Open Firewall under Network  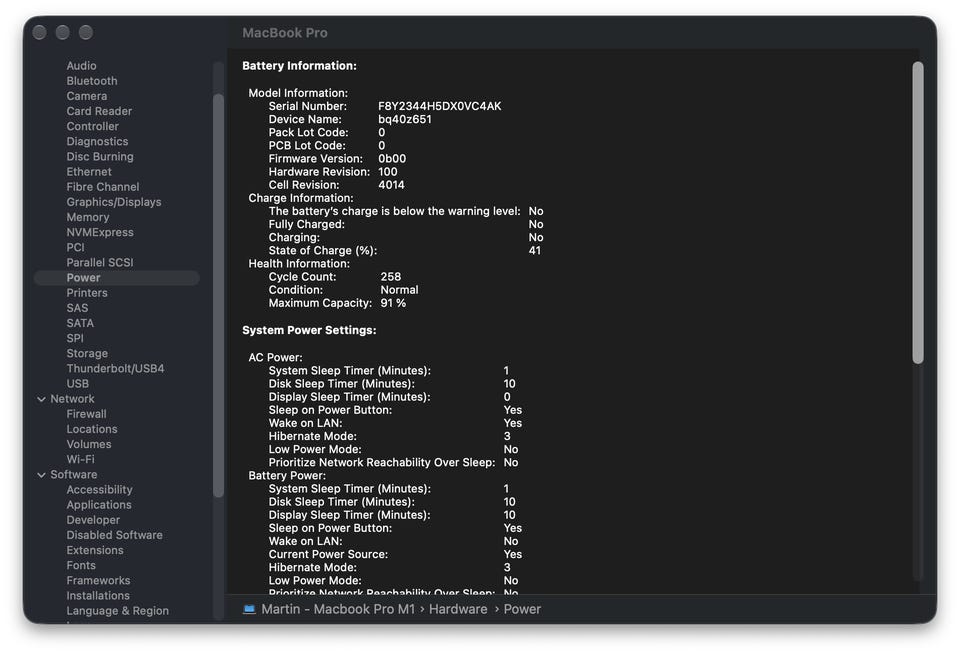pos(86,415)
